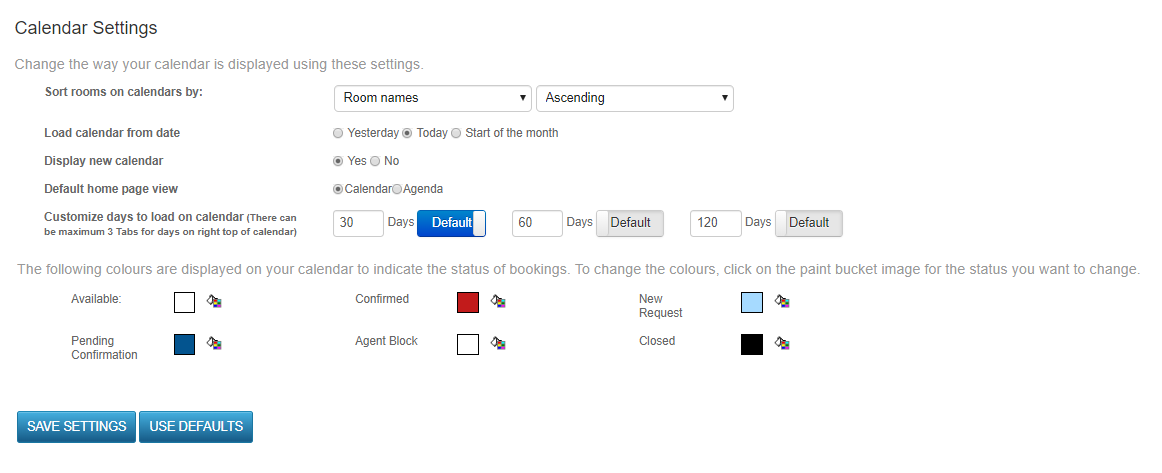Open paint bucket for New Request colour
Screen dimensions: 1162x473
tap(782, 301)
